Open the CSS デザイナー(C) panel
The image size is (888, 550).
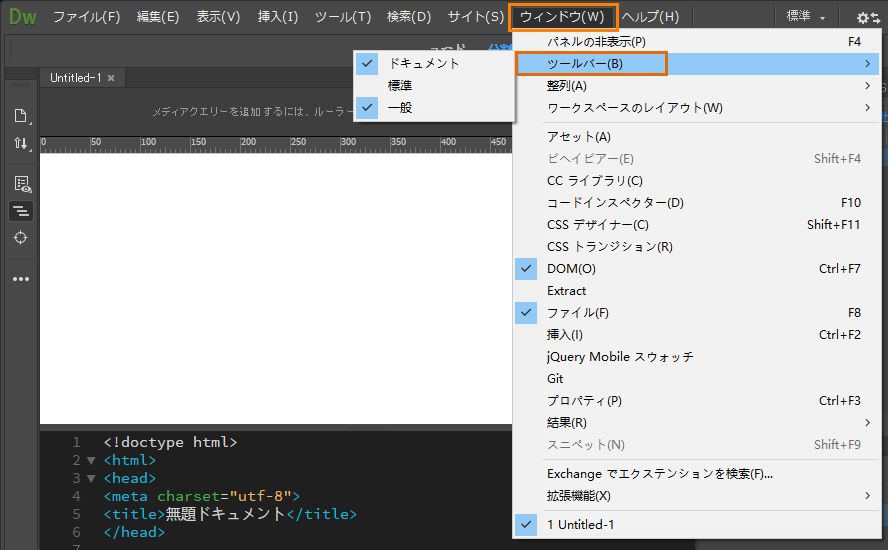697,225
